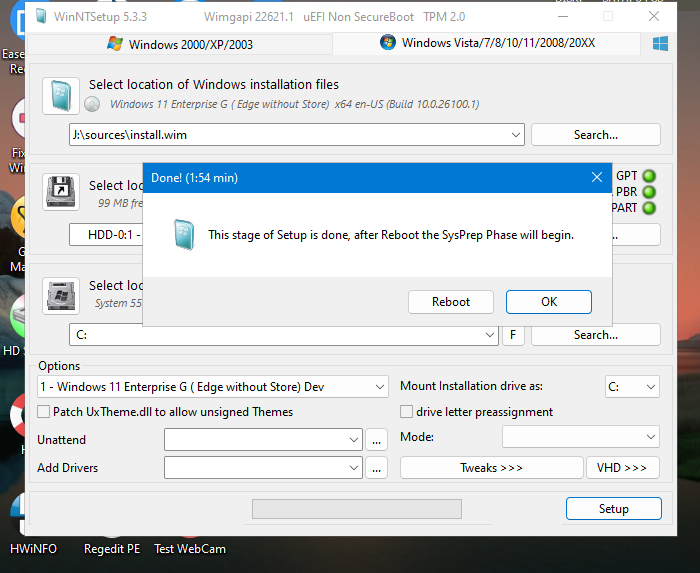Close the Done dialog with X

click(597, 178)
